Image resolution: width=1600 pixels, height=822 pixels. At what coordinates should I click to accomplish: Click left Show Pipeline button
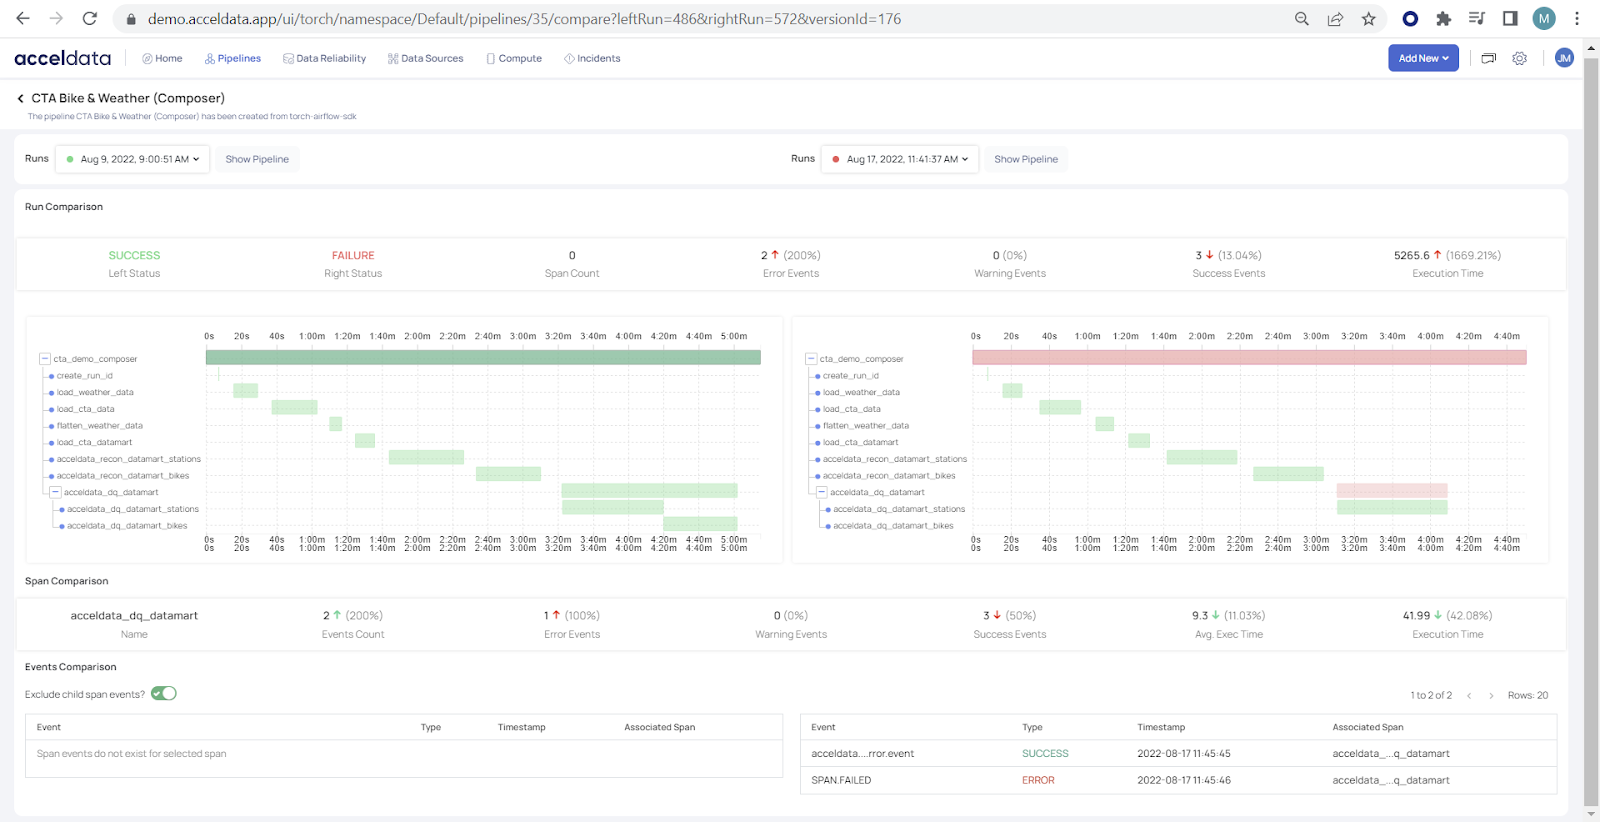(x=257, y=159)
